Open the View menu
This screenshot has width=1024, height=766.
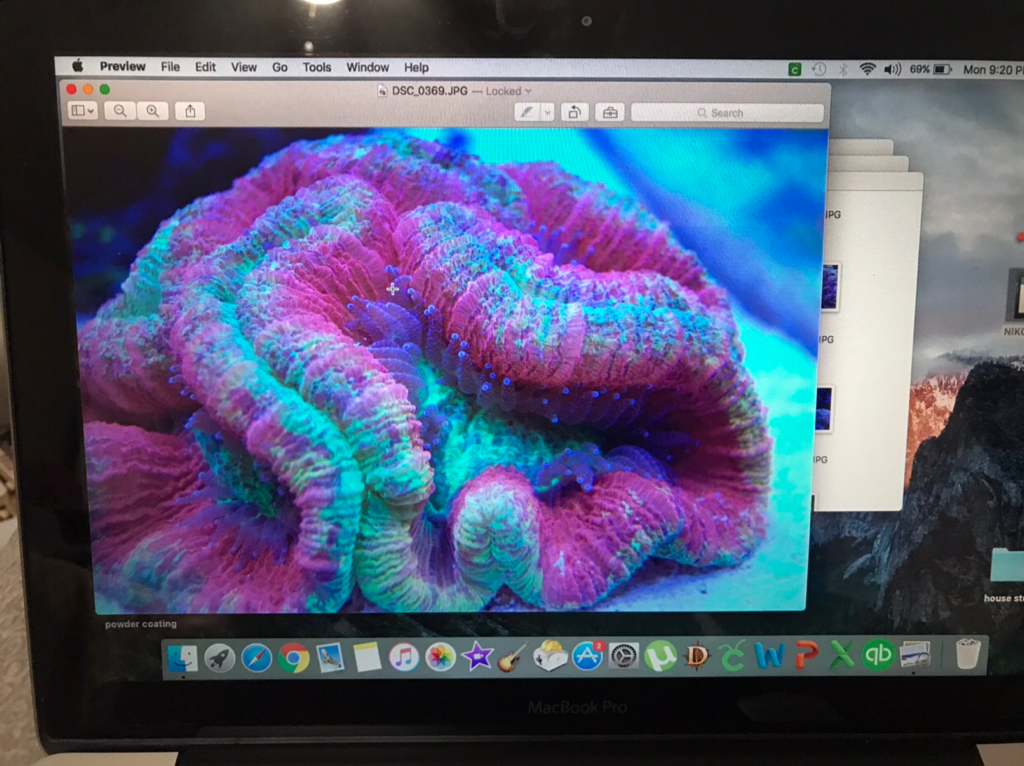click(244, 67)
